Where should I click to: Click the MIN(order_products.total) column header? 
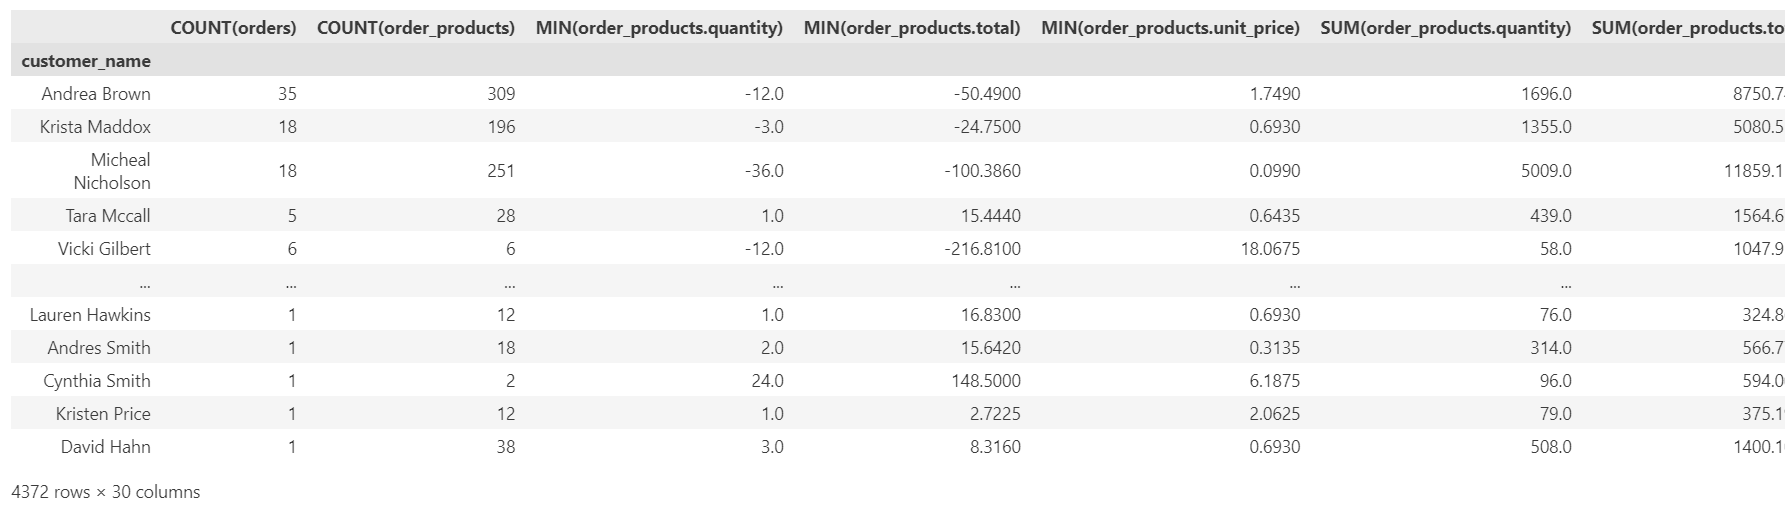click(912, 28)
